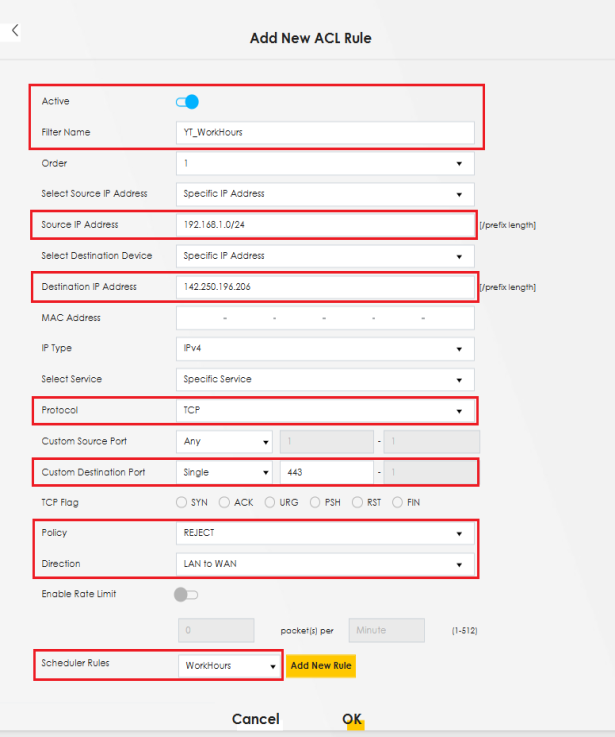Select the SYN TCP flag
The width and height of the screenshot is (615, 737).
point(182,502)
